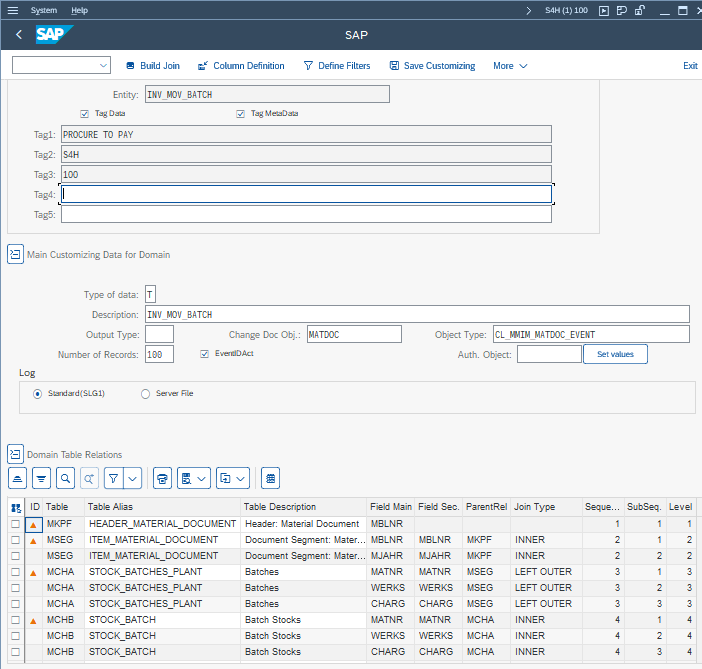Select the Server File radio button
This screenshot has height=669, width=702.
[x=146, y=393]
